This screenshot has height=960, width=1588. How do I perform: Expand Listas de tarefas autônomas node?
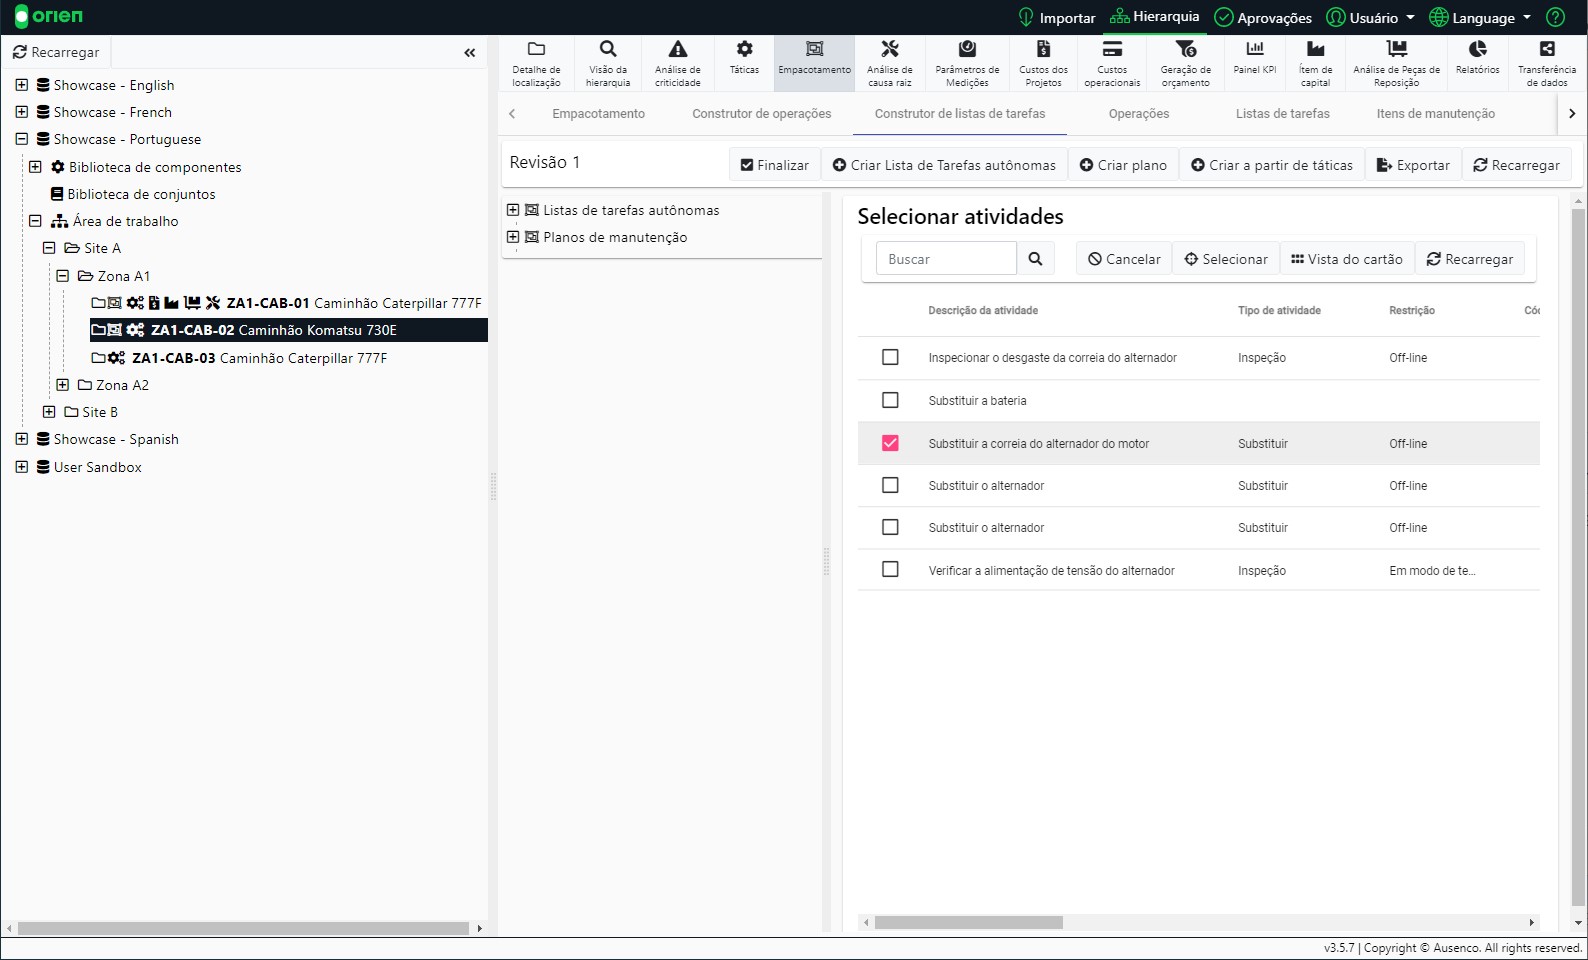[513, 210]
